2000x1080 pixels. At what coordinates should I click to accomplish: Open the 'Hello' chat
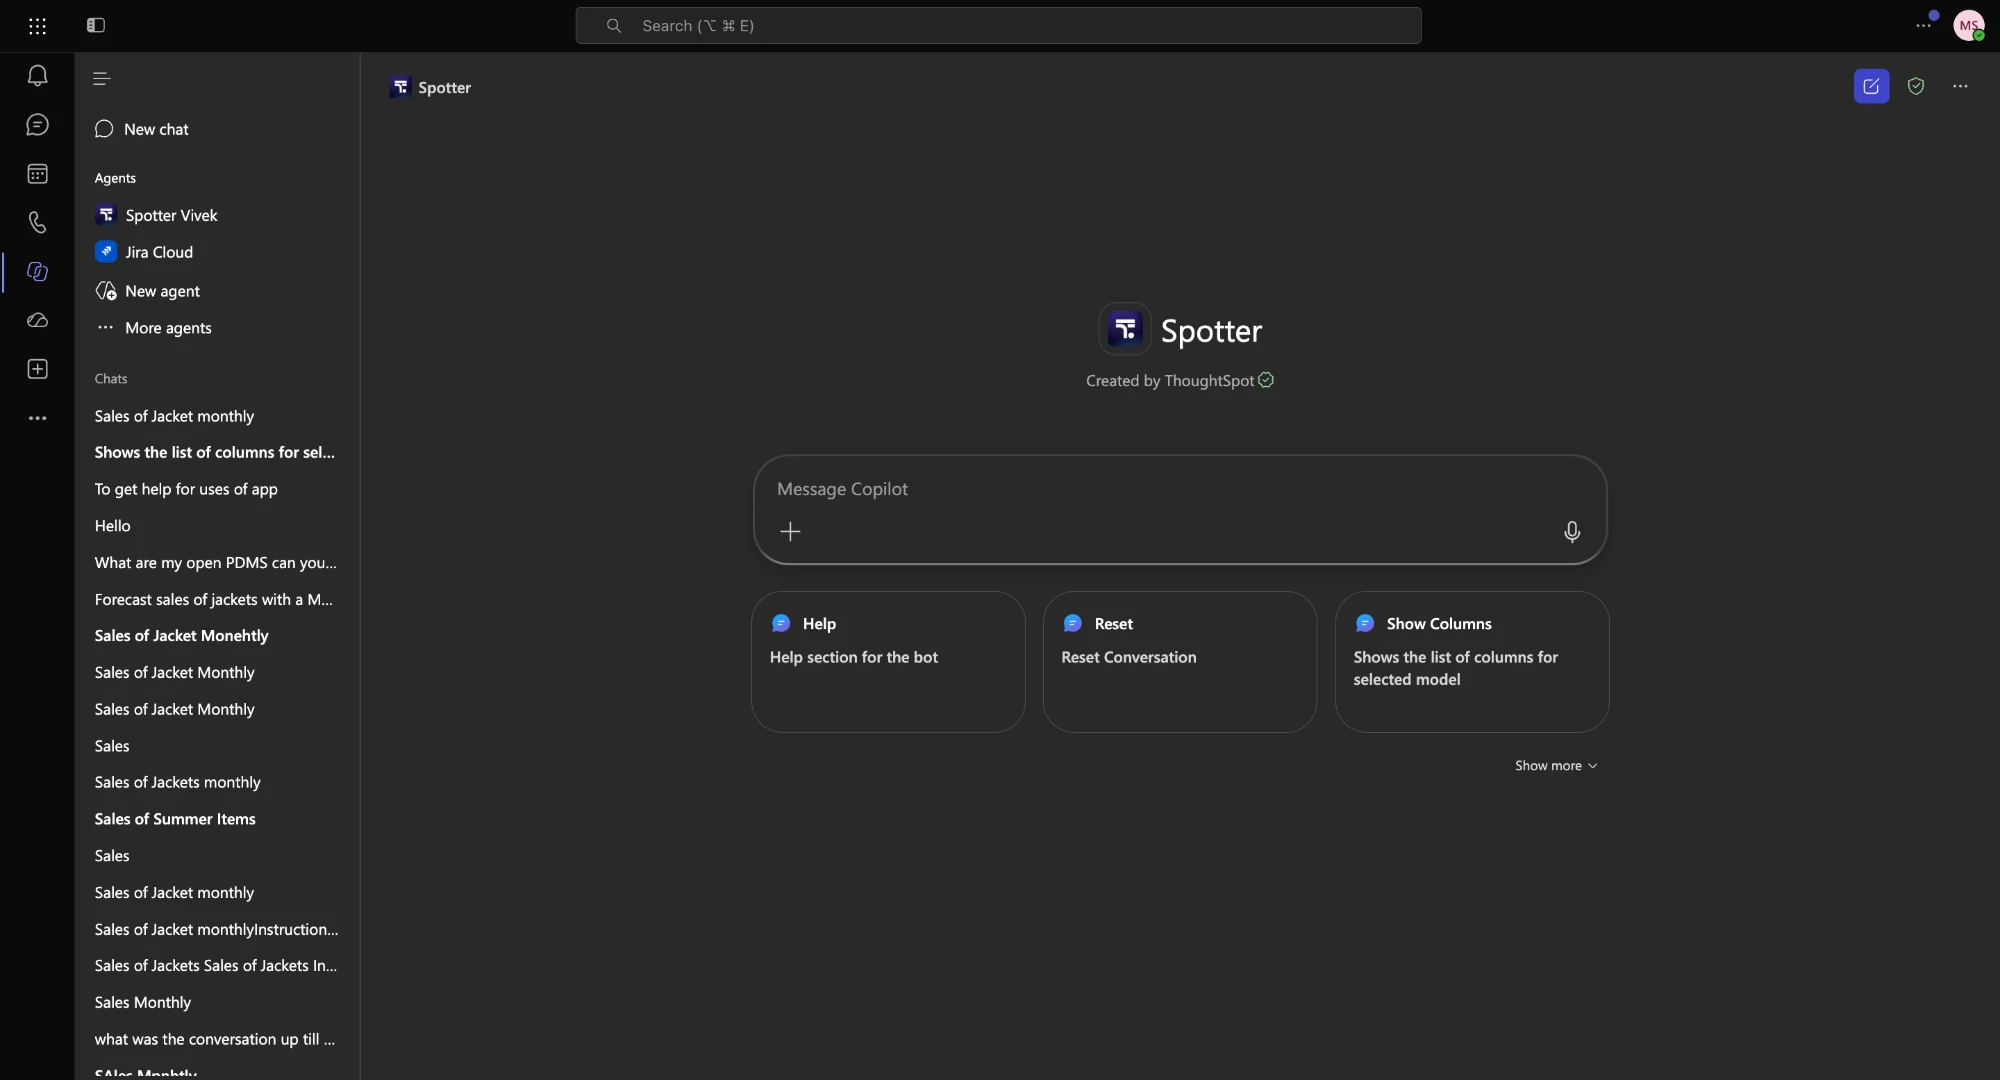click(x=112, y=526)
